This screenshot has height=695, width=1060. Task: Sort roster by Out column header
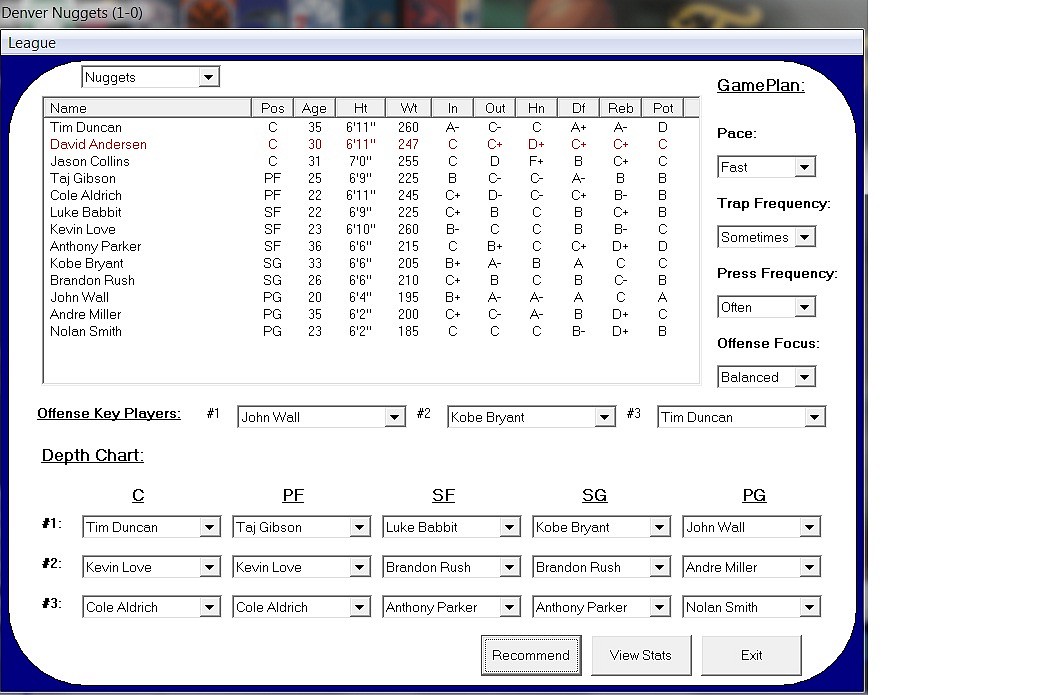[495, 108]
